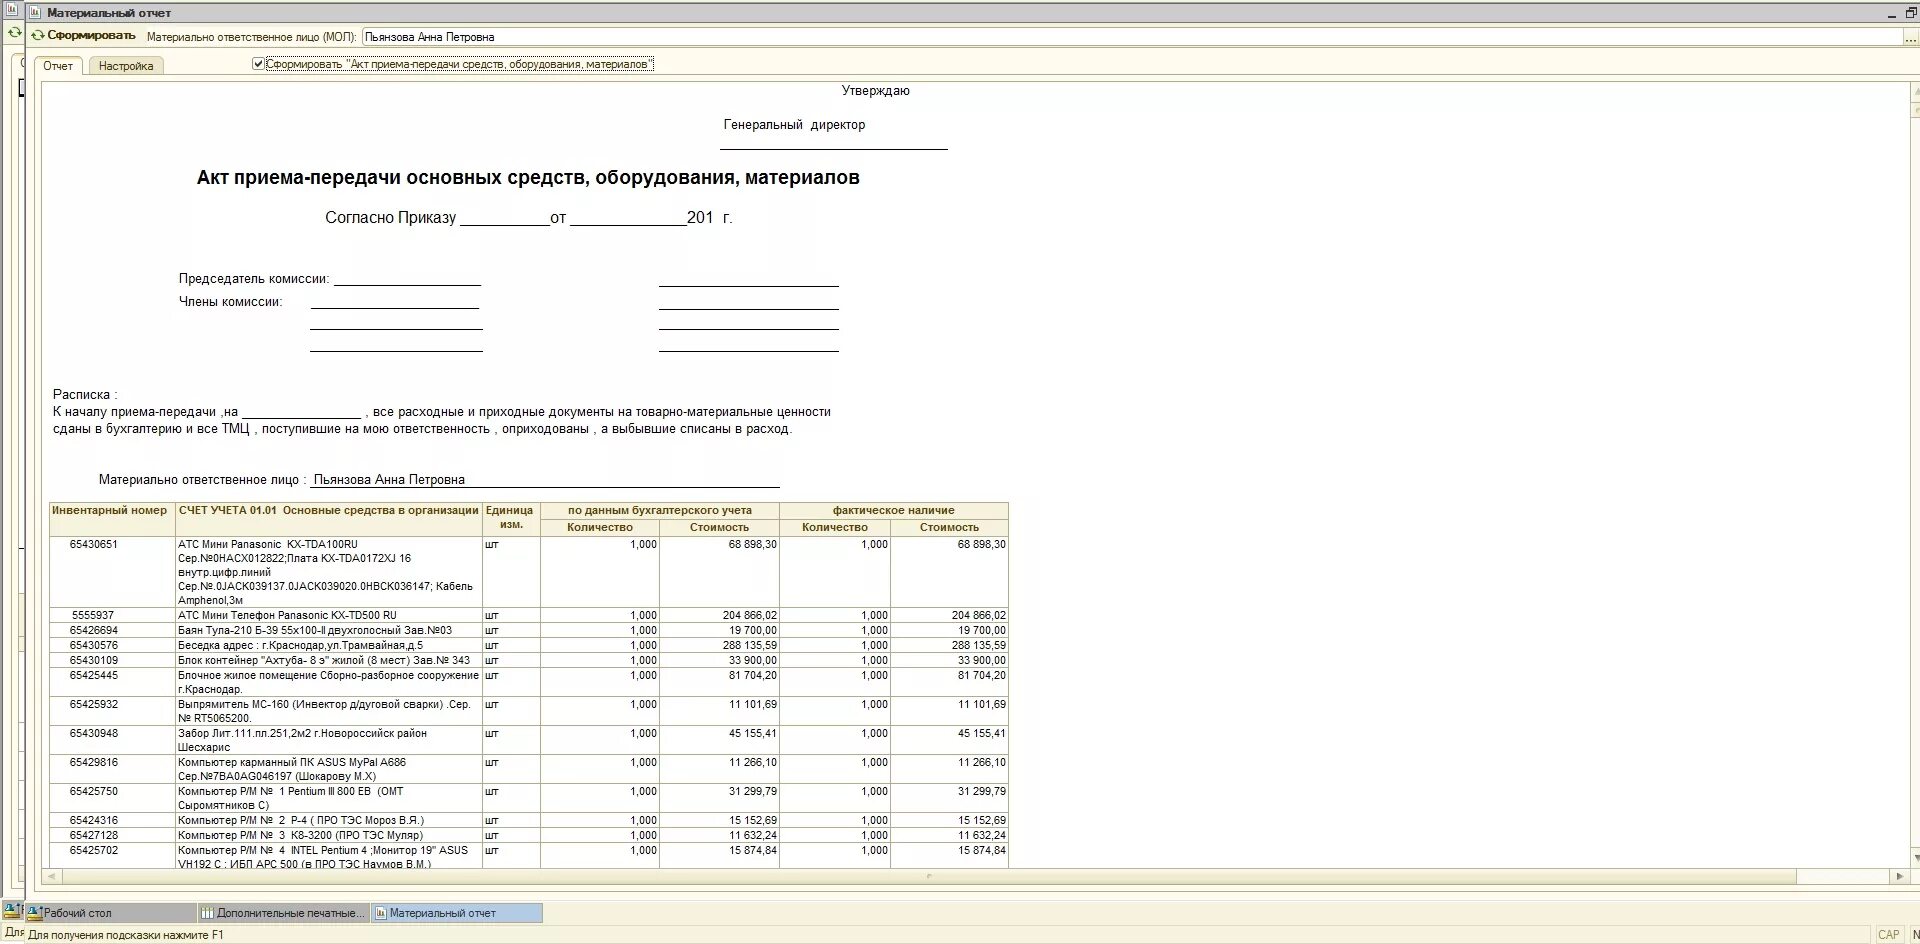Click the 'Члены комиссии' label
This screenshot has height=944, width=1920.
[231, 302]
